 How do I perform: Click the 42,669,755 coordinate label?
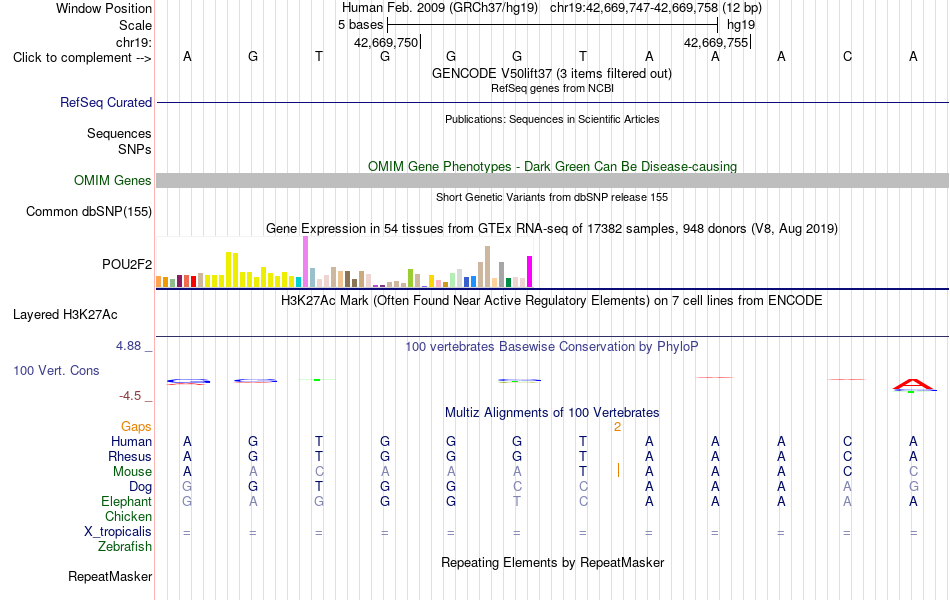[x=716, y=42]
